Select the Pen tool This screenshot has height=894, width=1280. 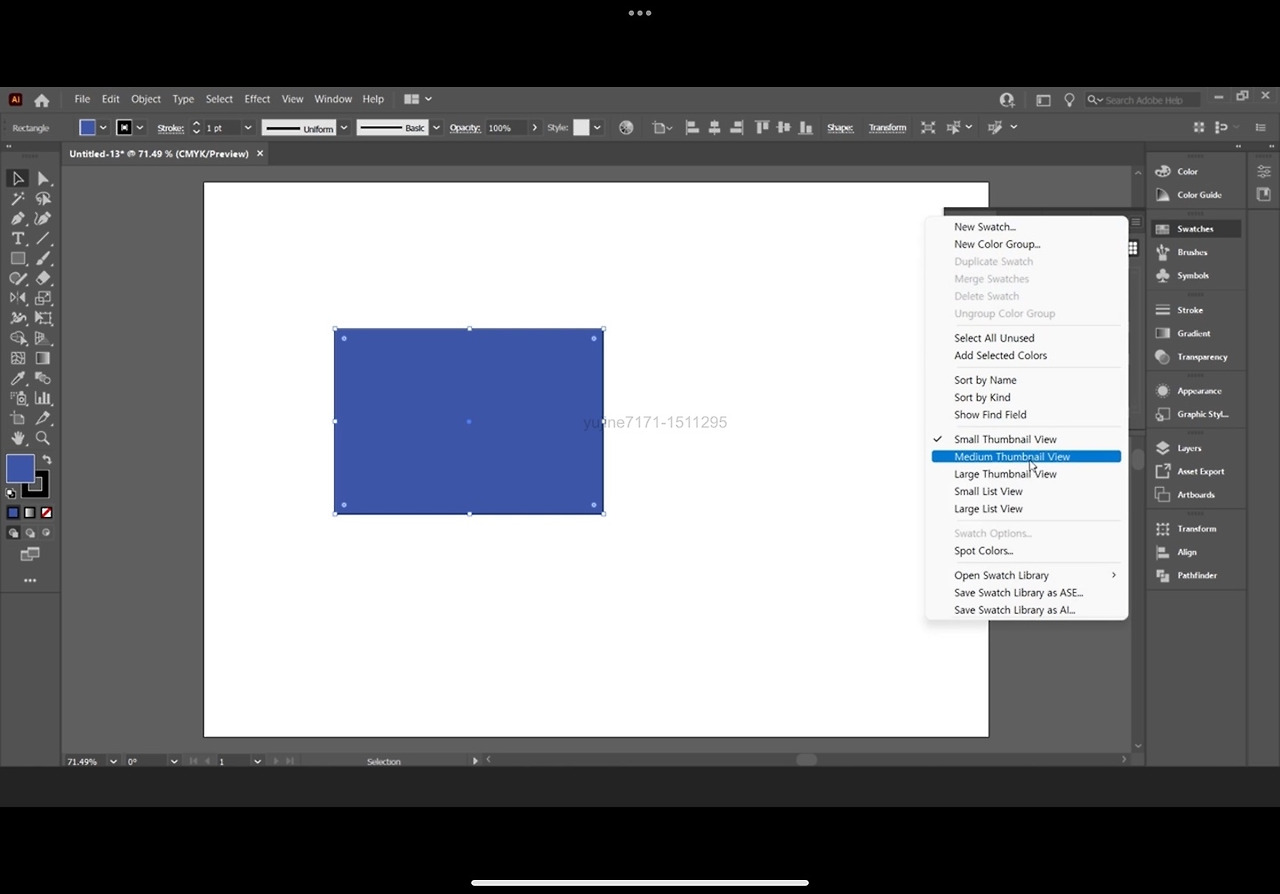(x=18, y=218)
